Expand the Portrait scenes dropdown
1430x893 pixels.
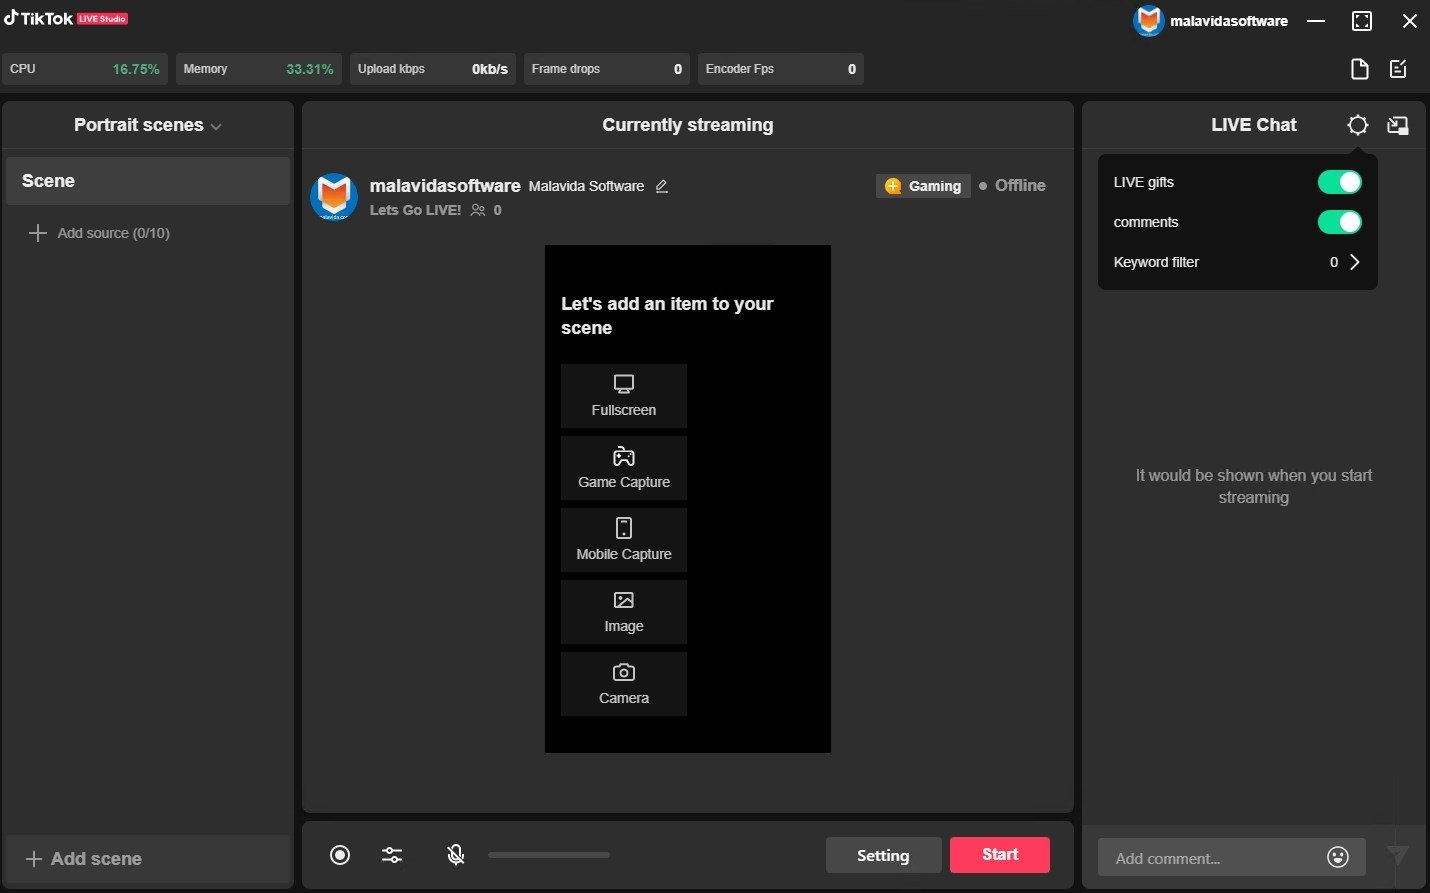click(x=148, y=125)
